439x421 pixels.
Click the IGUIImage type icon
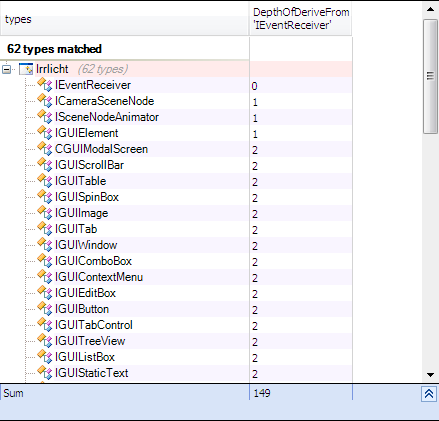pyautogui.click(x=45, y=213)
